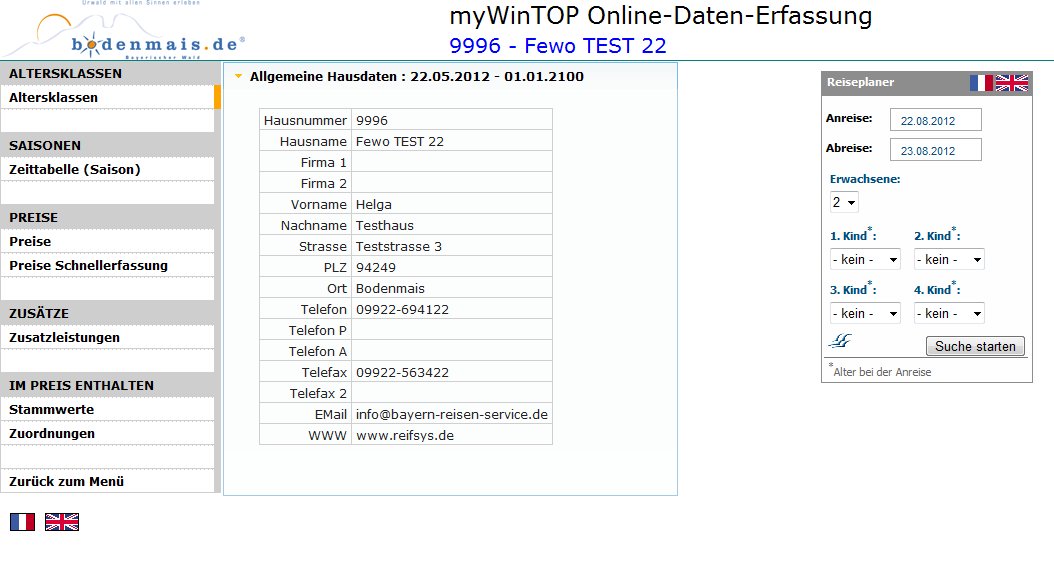Image resolution: width=1054 pixels, height=563 pixels.
Task: Open the 3. Kind age dropdown
Action: click(x=865, y=313)
